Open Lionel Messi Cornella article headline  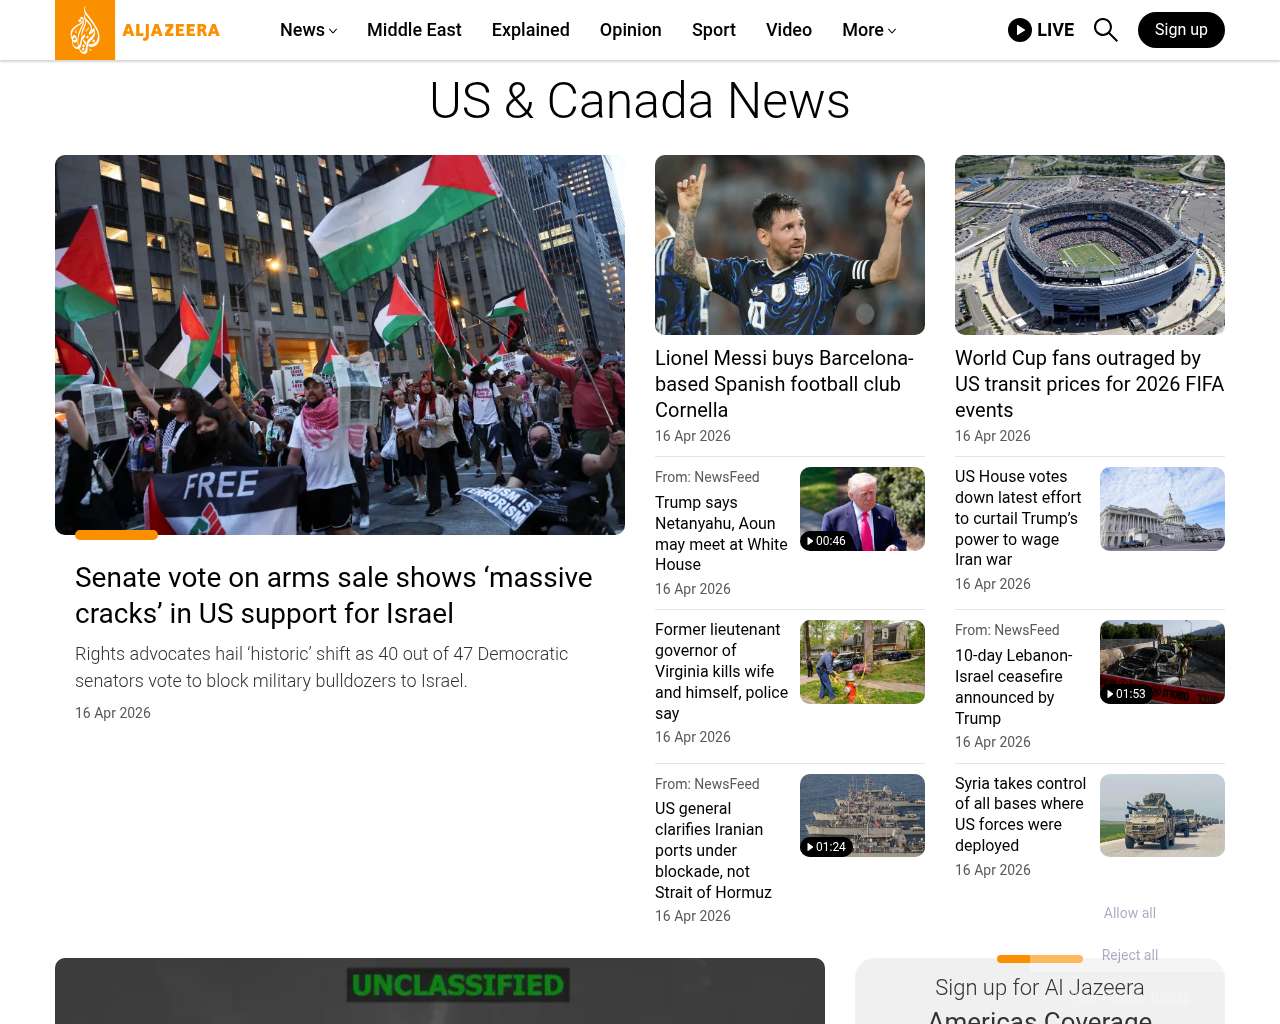point(784,384)
